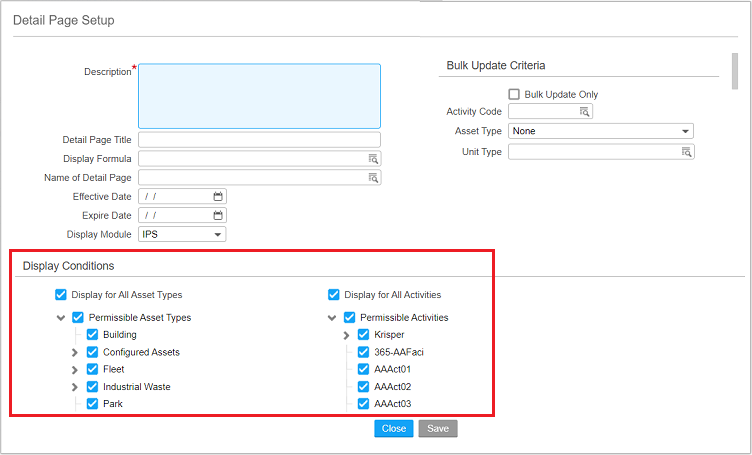The height and width of the screenshot is (455, 752).
Task: Click the Activity Code lookup icon
Action: (x=585, y=112)
